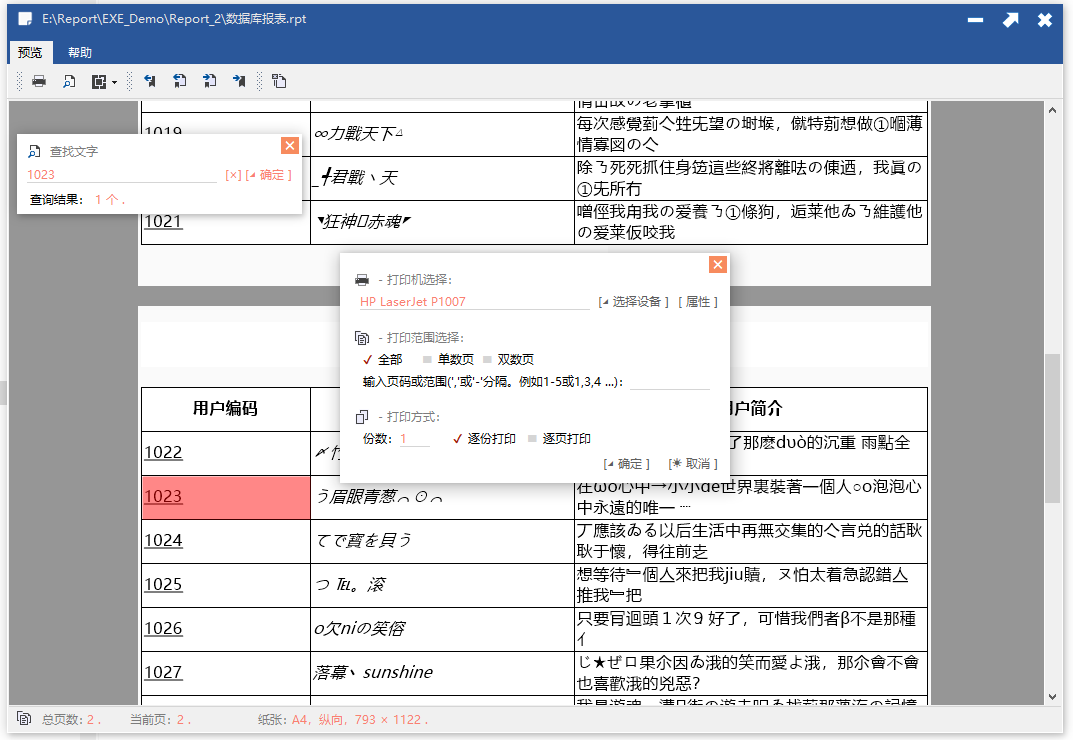Click the 用户编码 column header

(226, 409)
